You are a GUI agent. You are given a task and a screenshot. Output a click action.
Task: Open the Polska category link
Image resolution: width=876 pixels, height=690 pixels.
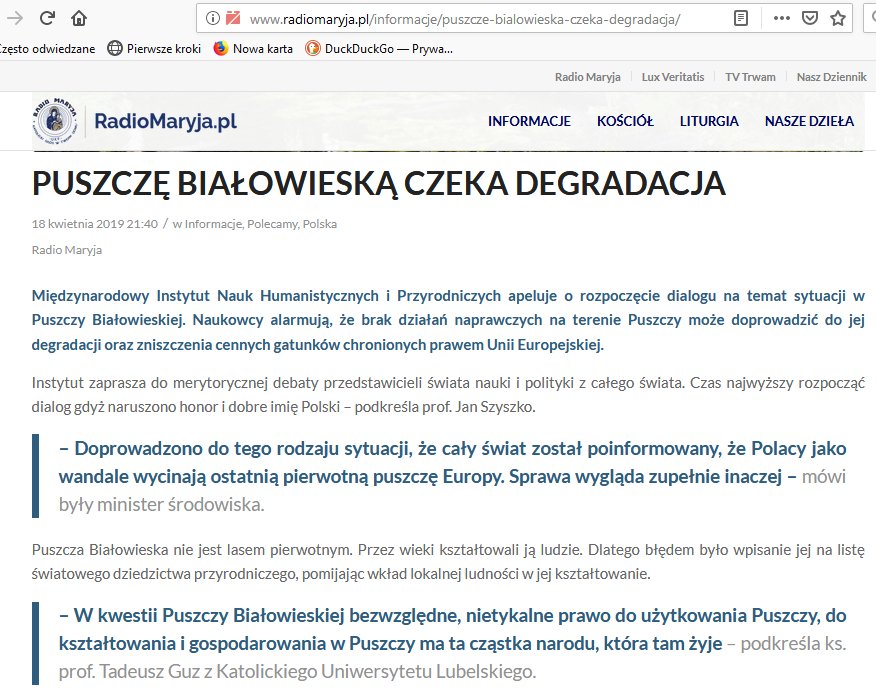(320, 224)
